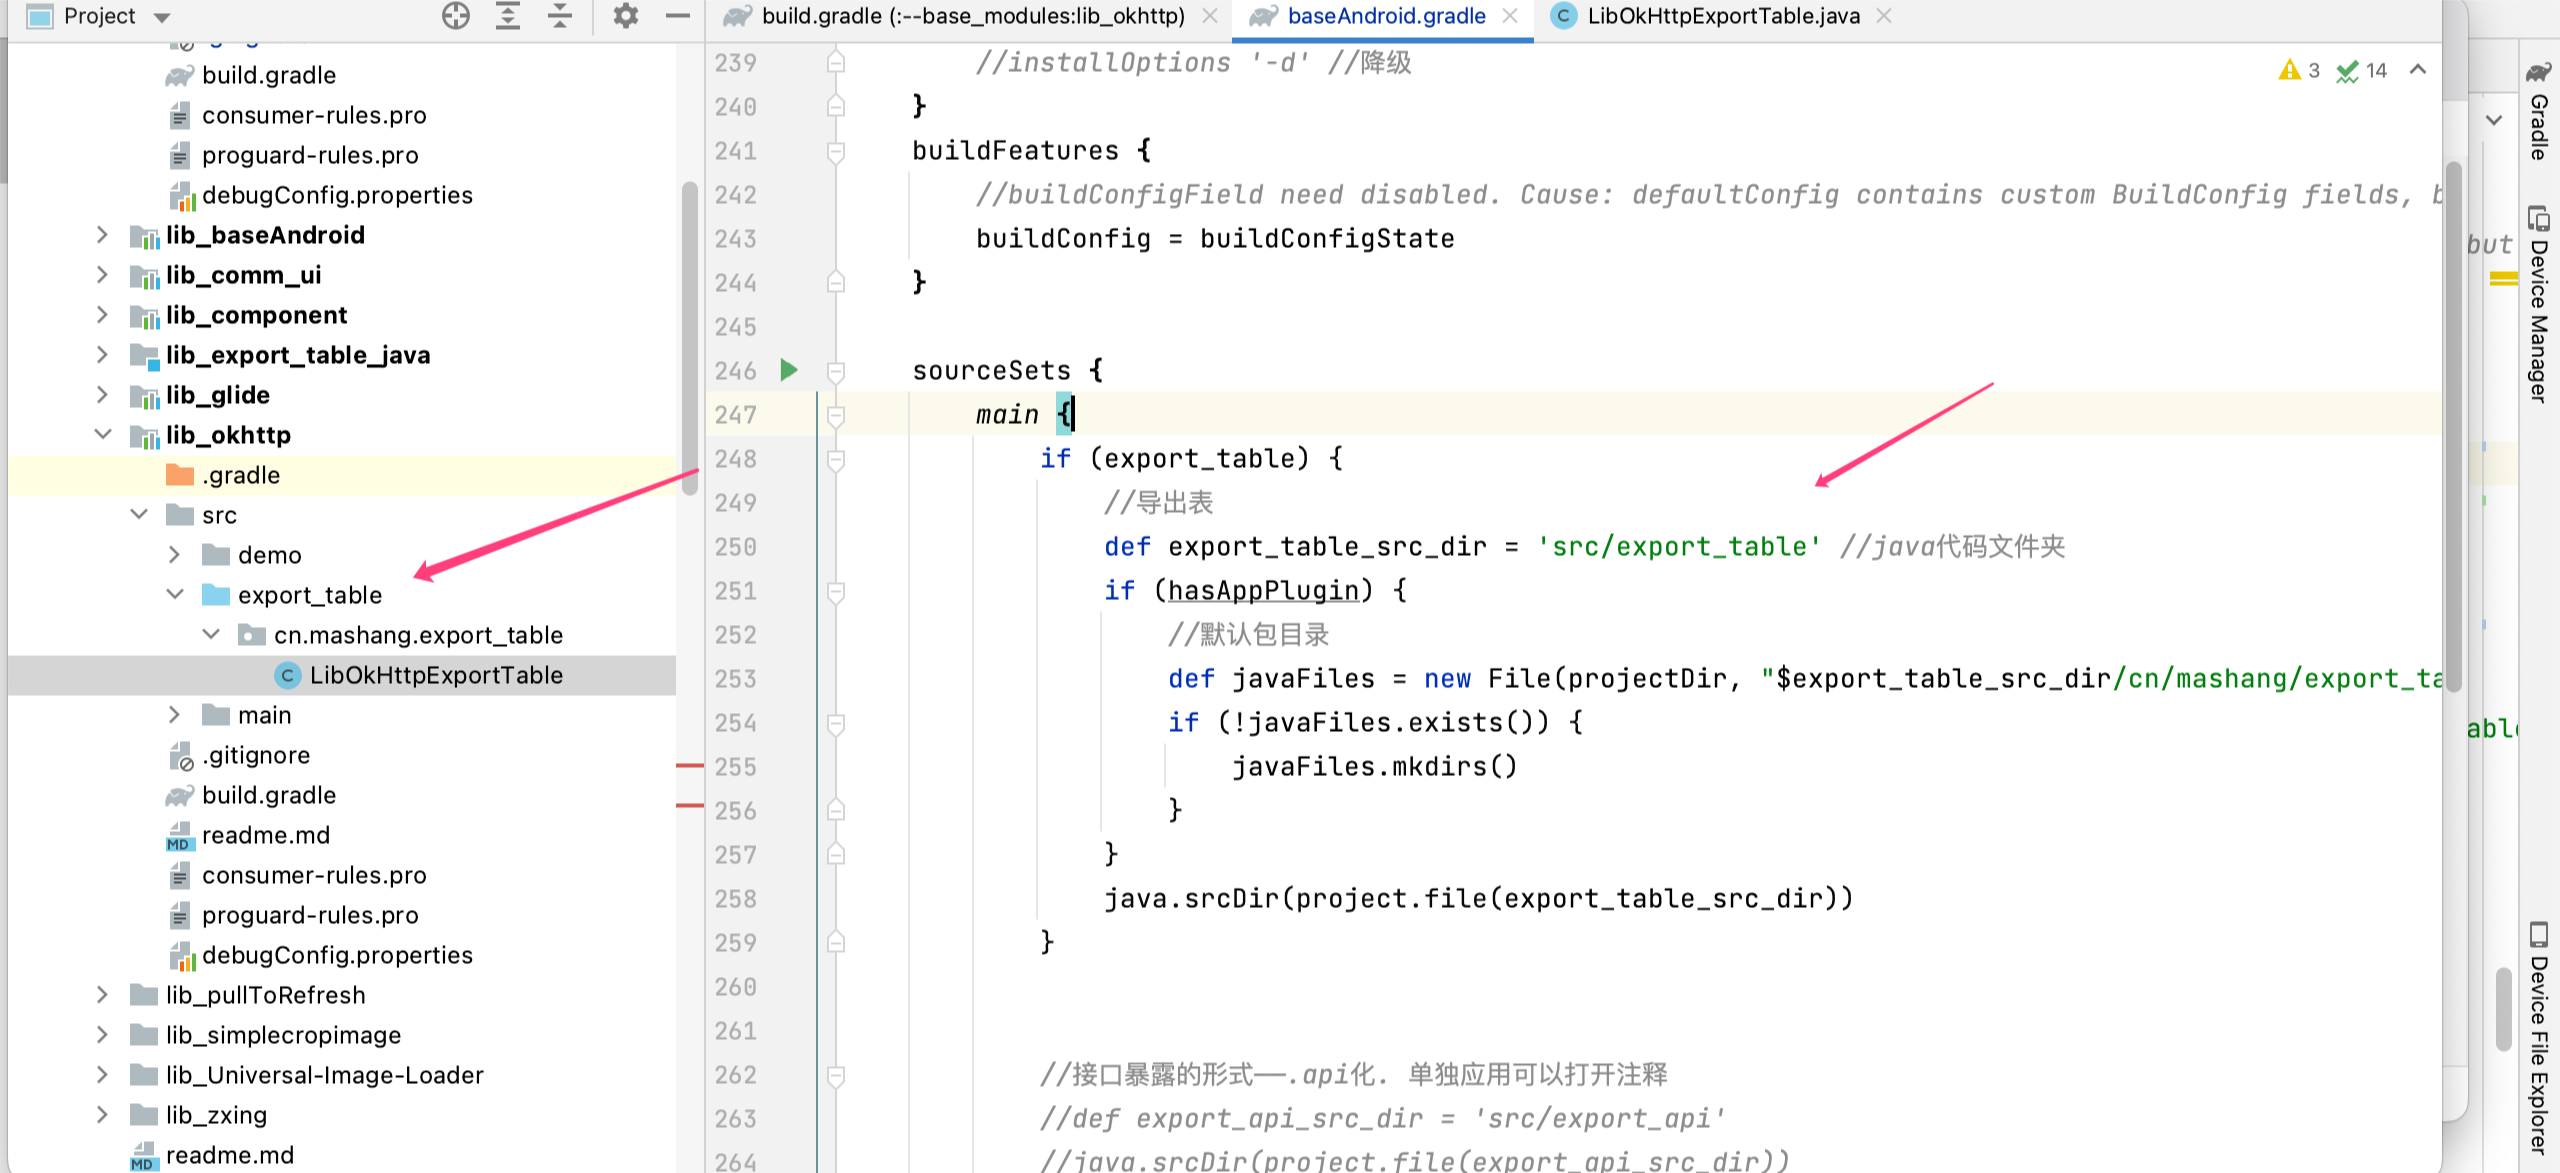Switch to LibOkHttpExportTable.java tab
This screenshot has width=2560, height=1173.
1722,16
